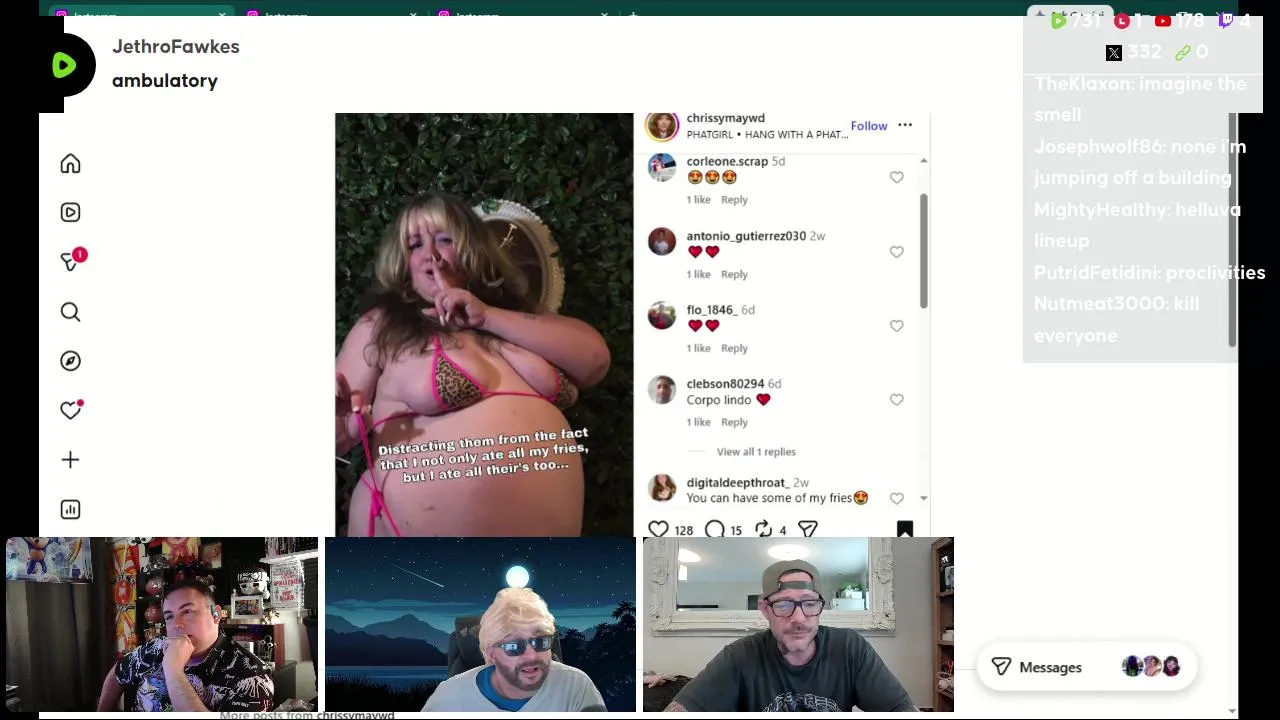The image size is (1280, 720).
Task: Click the Josephwolf86 chat message
Action: (x=1140, y=162)
